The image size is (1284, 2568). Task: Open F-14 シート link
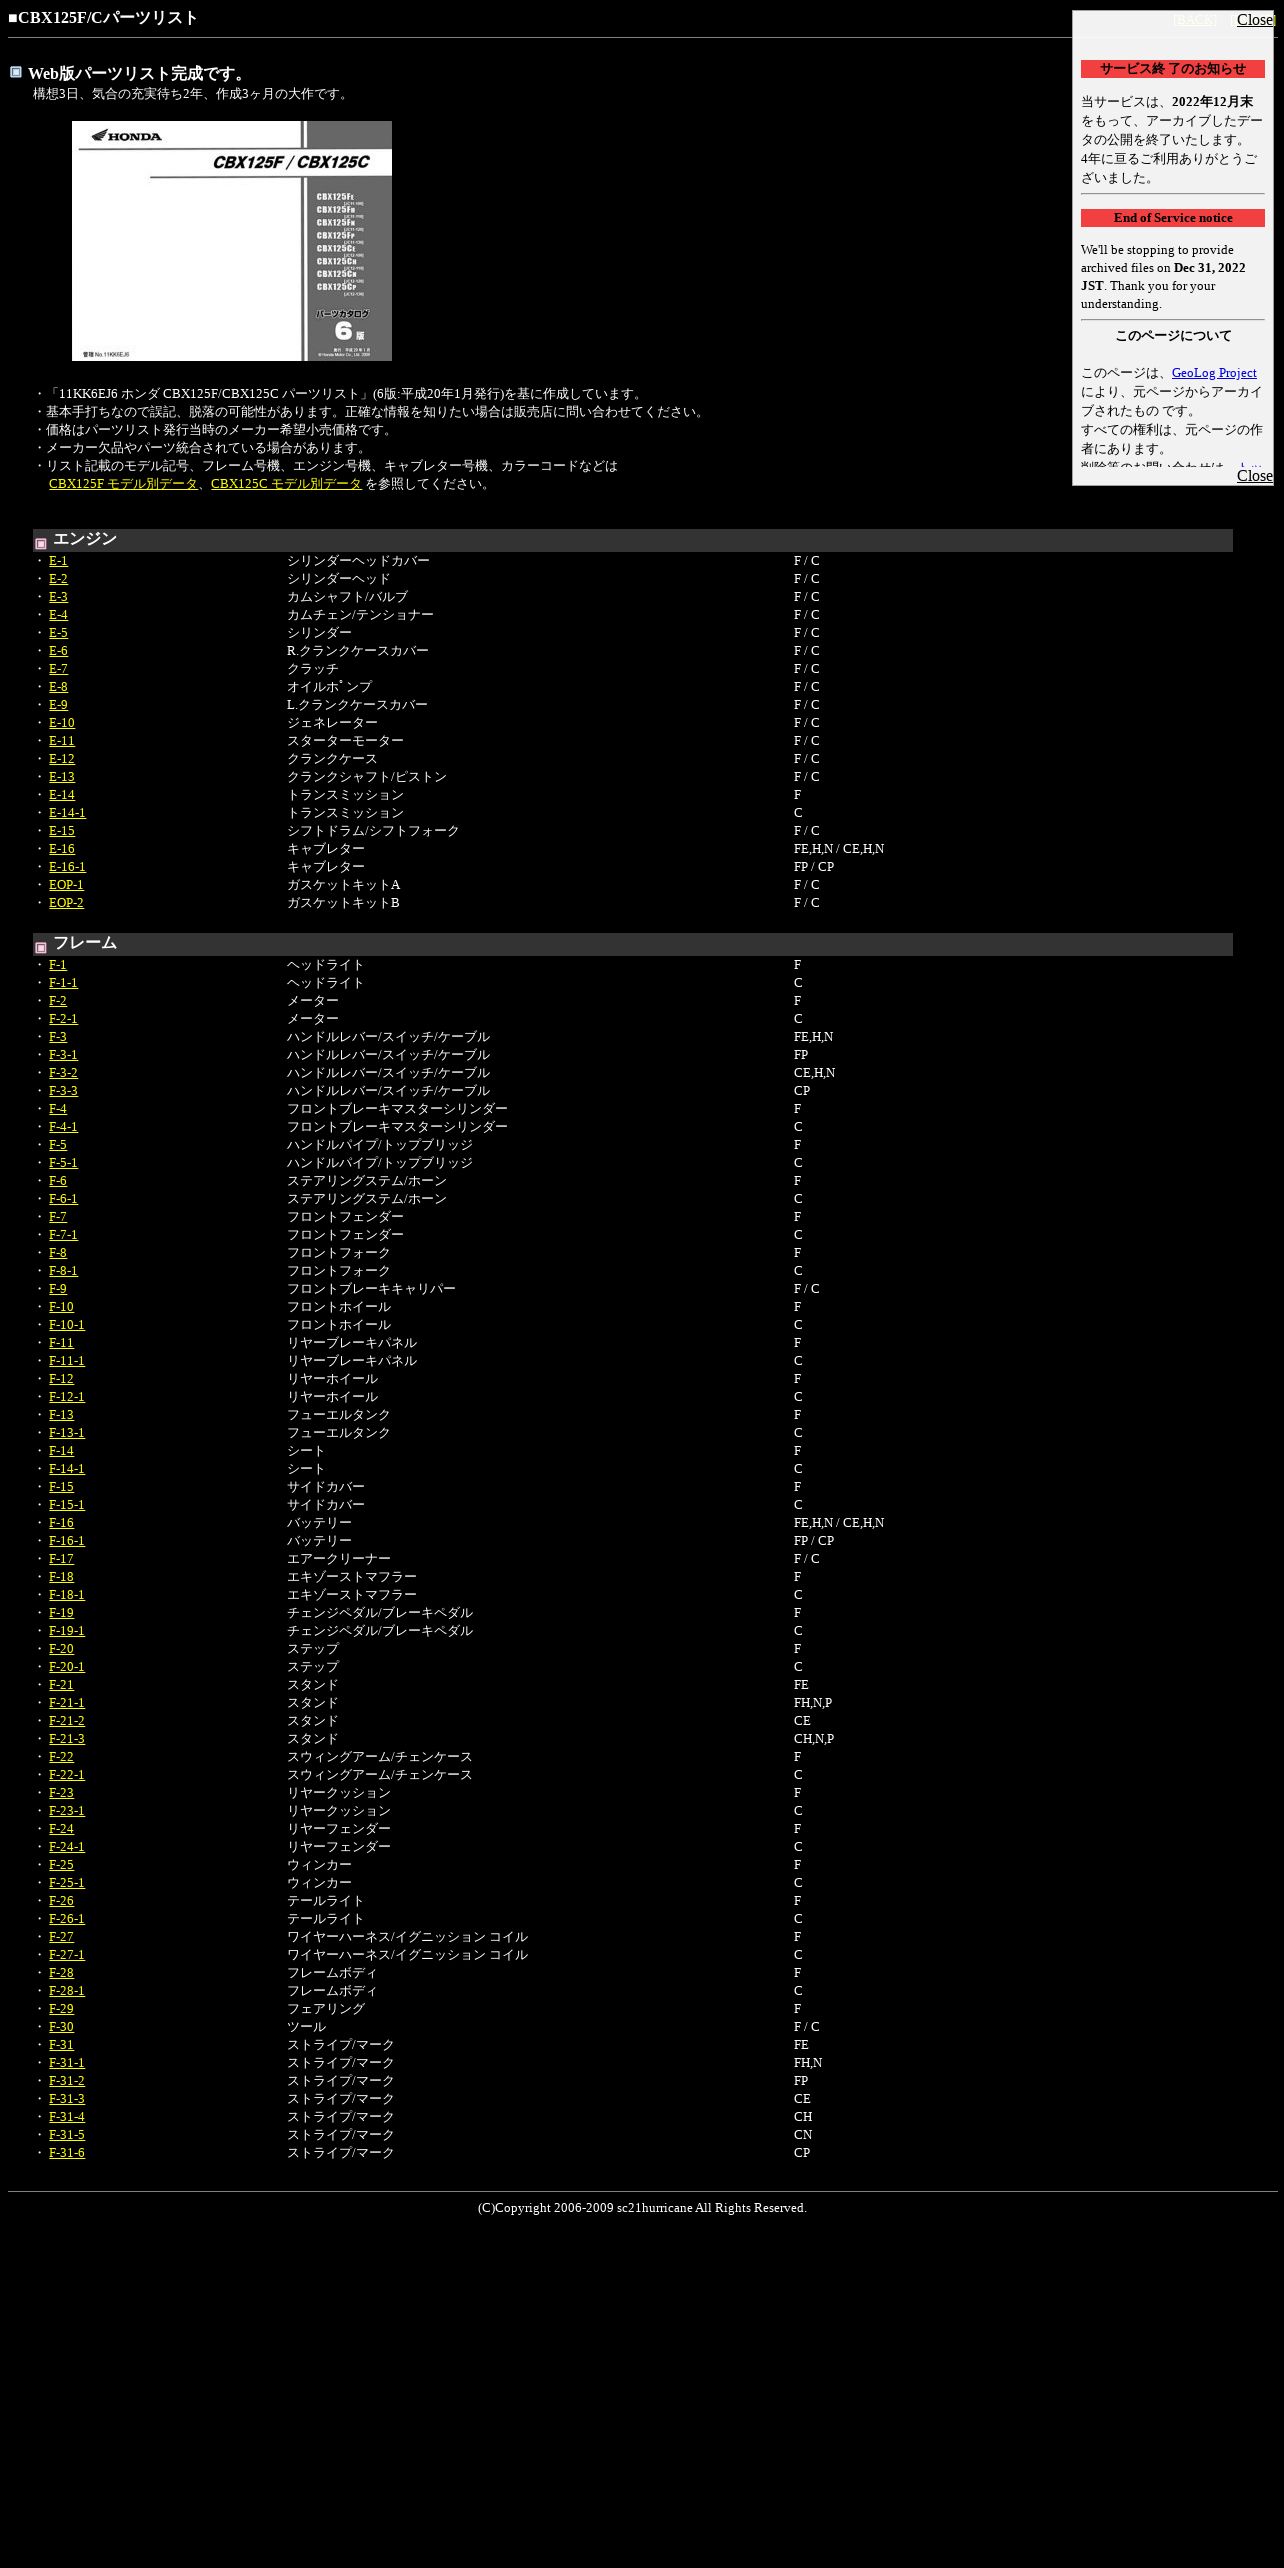pyautogui.click(x=61, y=1451)
